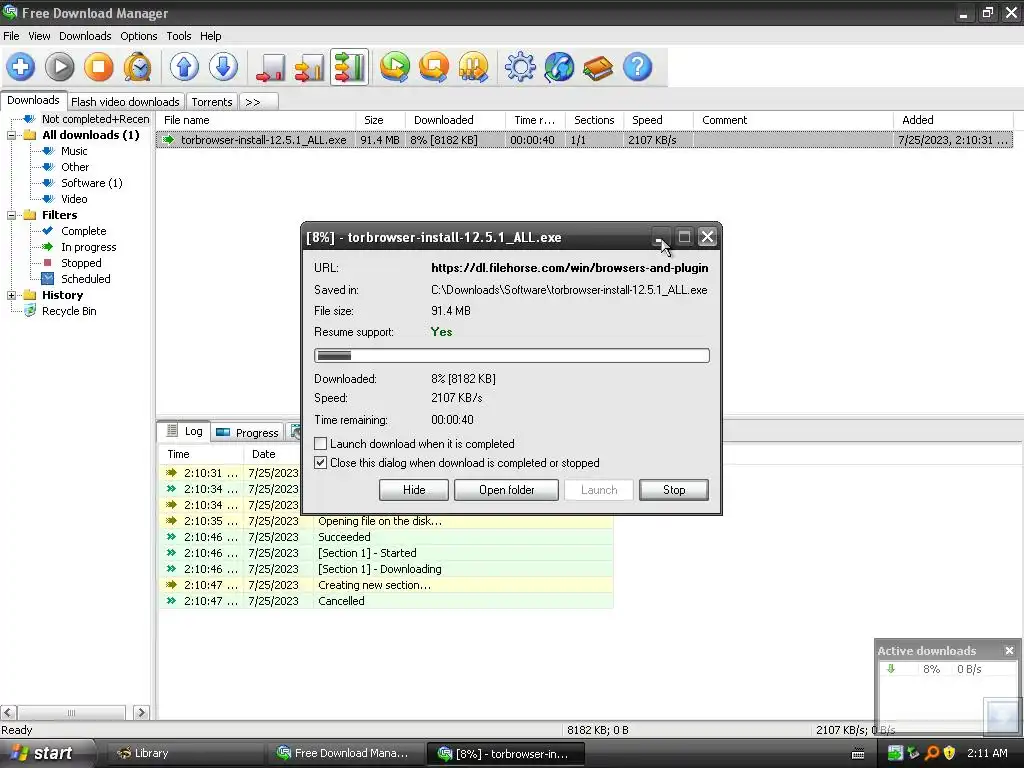The width and height of the screenshot is (1024, 768).
Task: Show more tabs with >> button
Action: [259, 102]
